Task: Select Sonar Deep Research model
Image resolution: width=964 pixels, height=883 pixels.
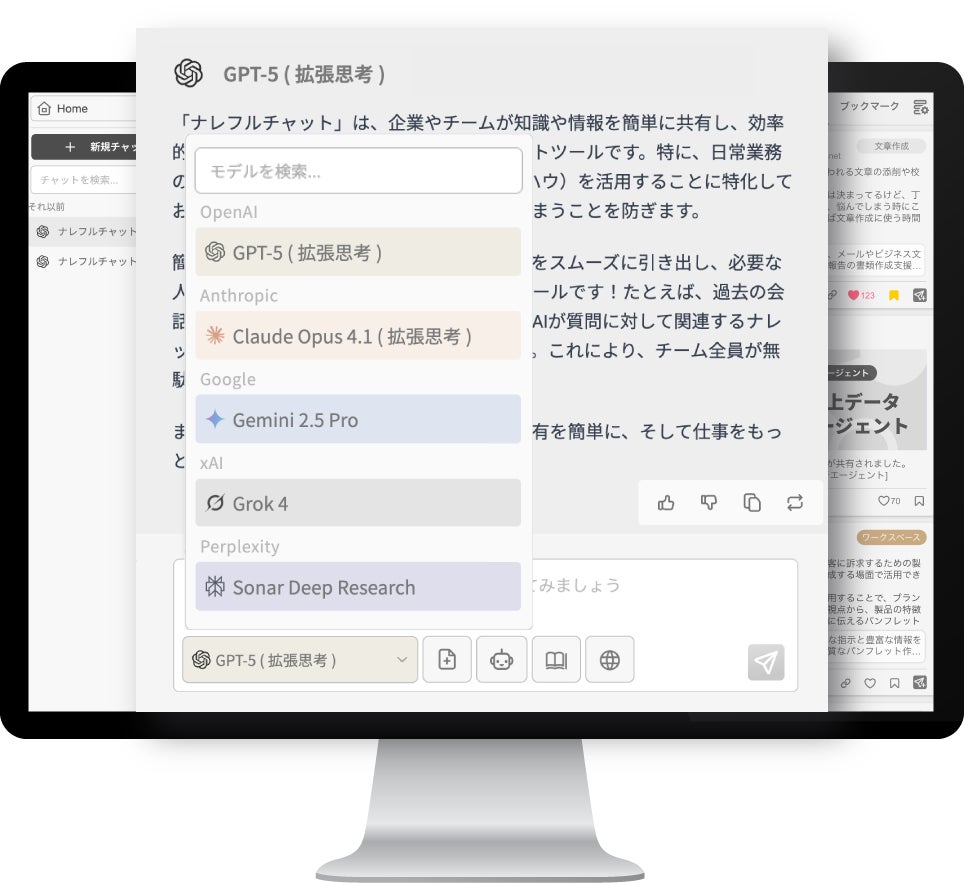Action: tap(358, 586)
